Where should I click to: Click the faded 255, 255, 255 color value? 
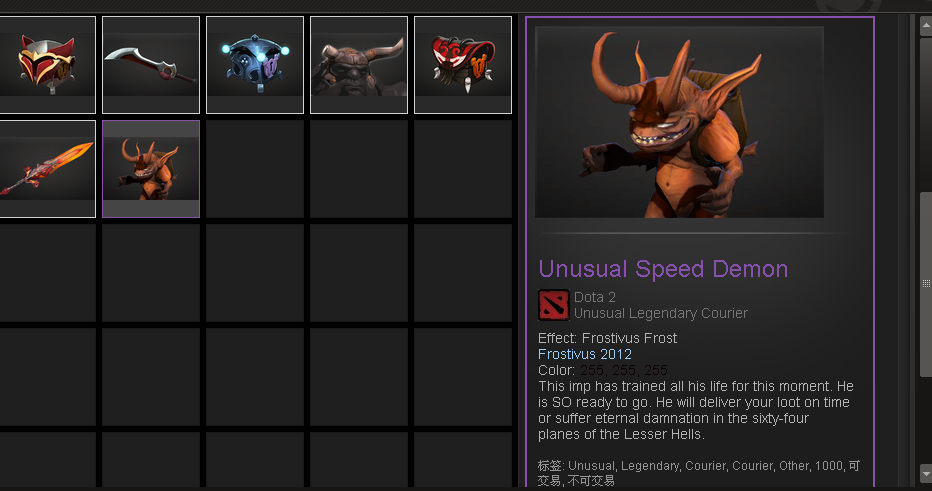[x=624, y=370]
